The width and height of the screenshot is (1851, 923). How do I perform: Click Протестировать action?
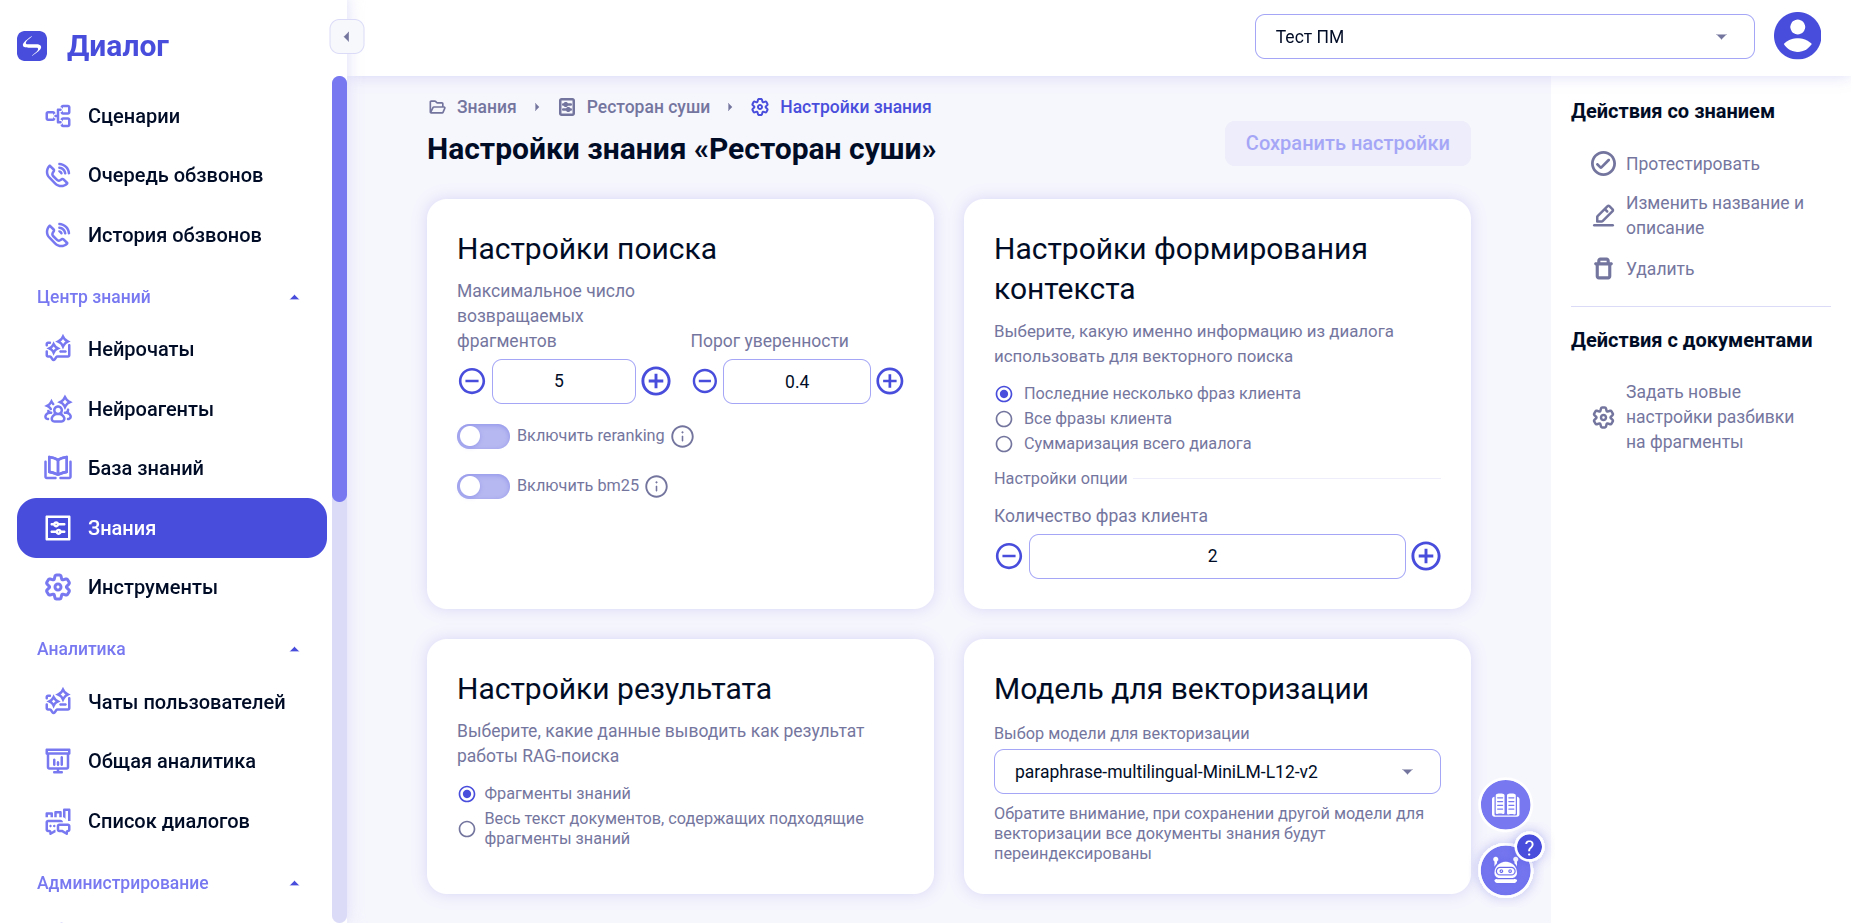click(x=1675, y=164)
